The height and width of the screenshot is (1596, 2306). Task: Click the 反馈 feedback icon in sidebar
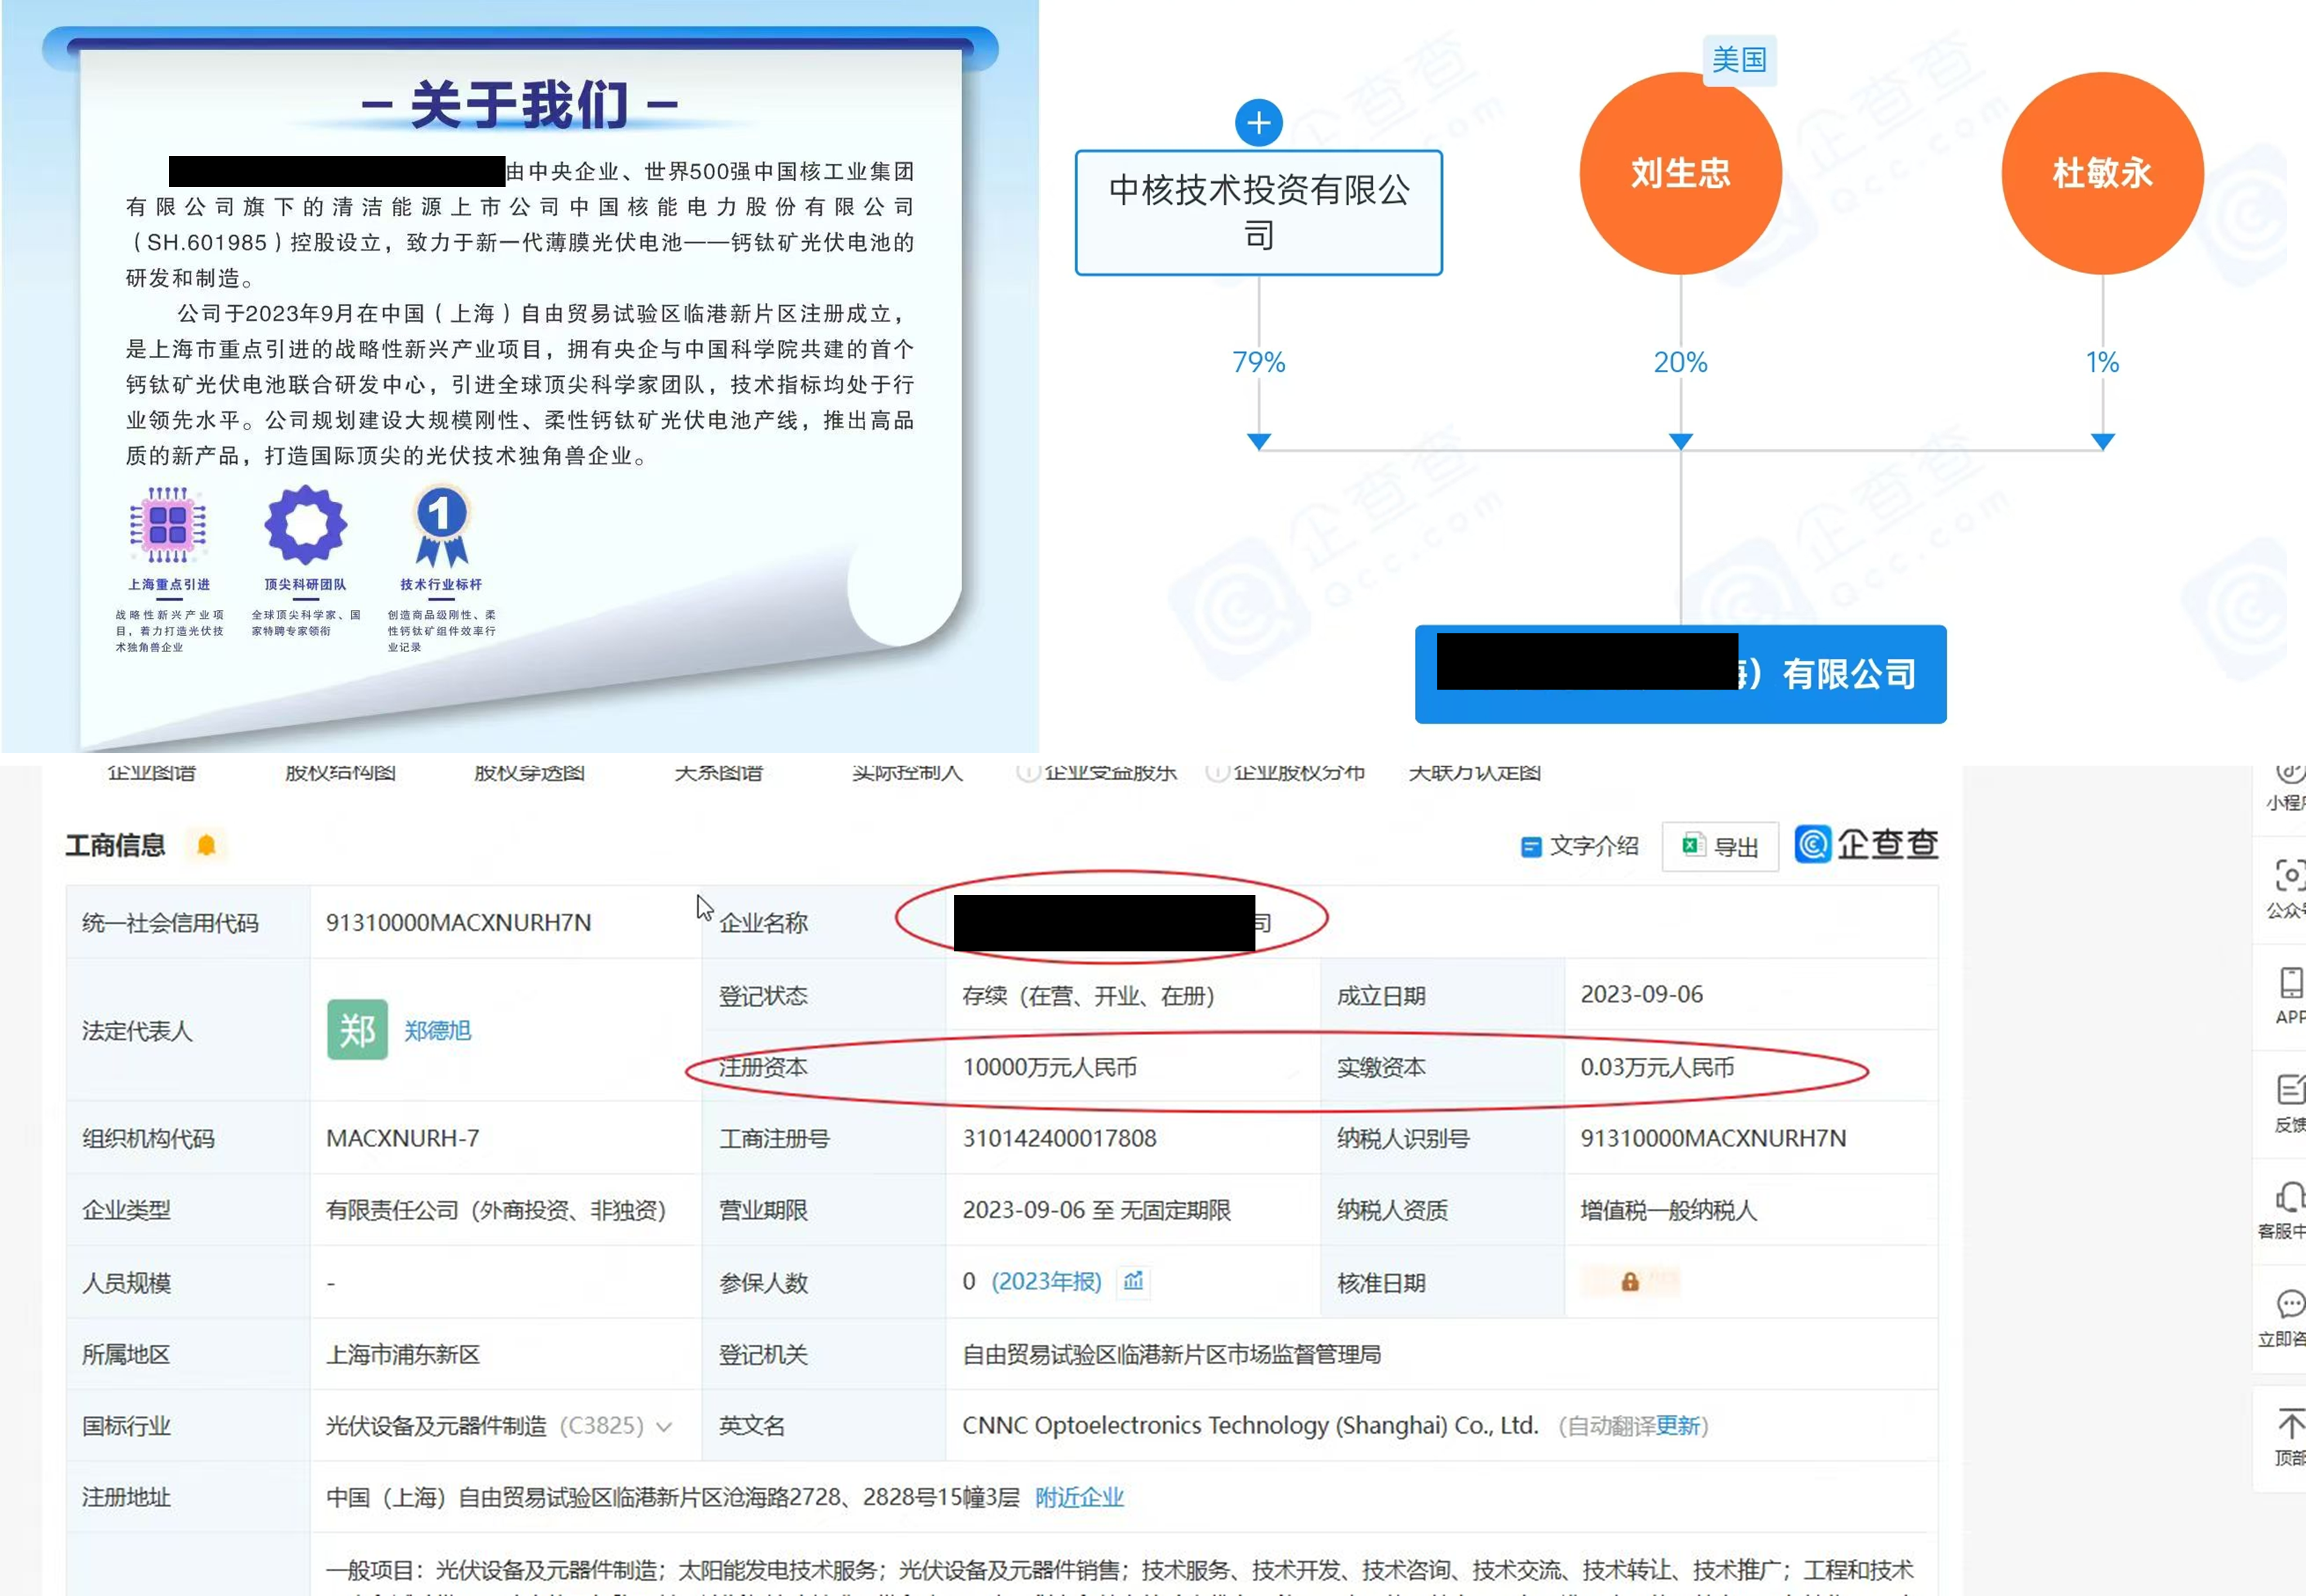pyautogui.click(x=2290, y=1090)
